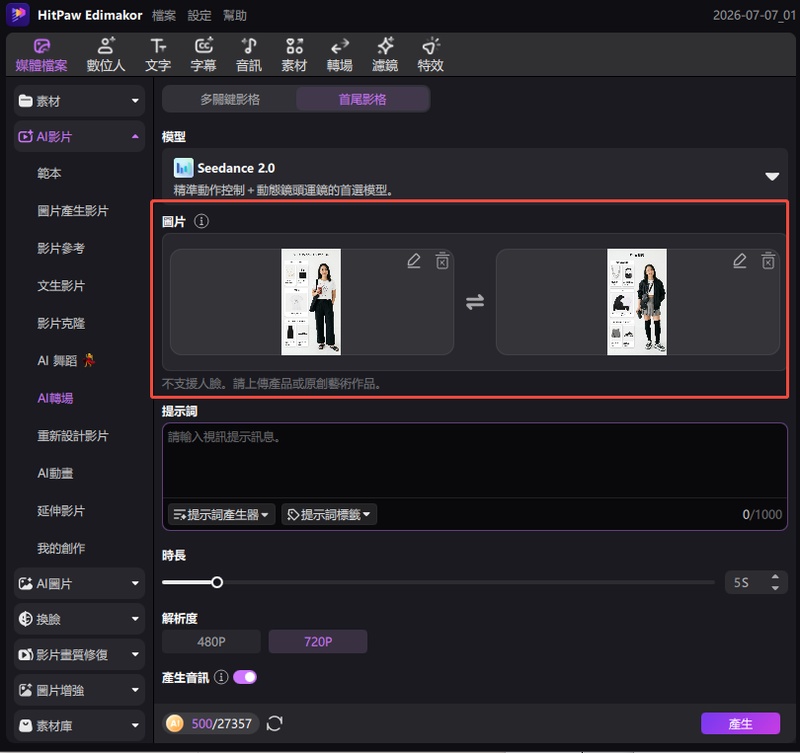Expand the 素材庫 sidebar section
Viewport: 800px width, 753px height.
[79, 725]
